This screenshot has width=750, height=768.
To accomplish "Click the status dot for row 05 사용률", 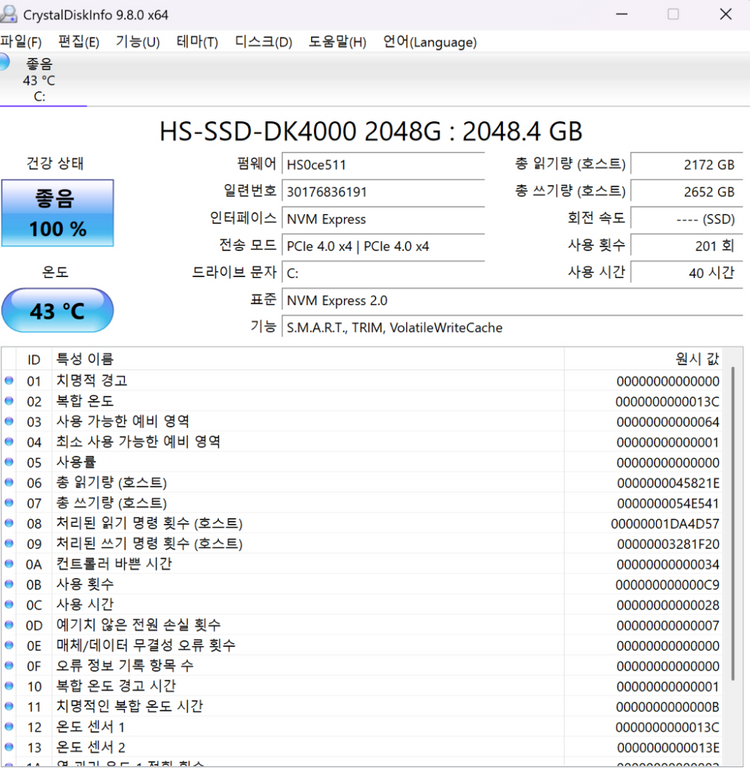I will [9, 462].
